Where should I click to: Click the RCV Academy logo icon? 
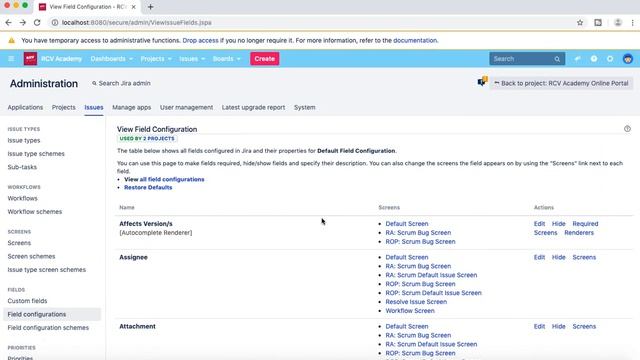pyautogui.click(x=30, y=59)
